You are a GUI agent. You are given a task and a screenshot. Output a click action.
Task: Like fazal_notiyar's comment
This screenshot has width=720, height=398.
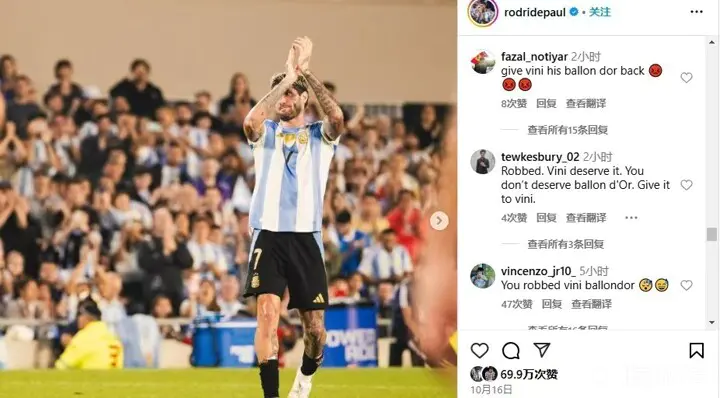(x=686, y=78)
